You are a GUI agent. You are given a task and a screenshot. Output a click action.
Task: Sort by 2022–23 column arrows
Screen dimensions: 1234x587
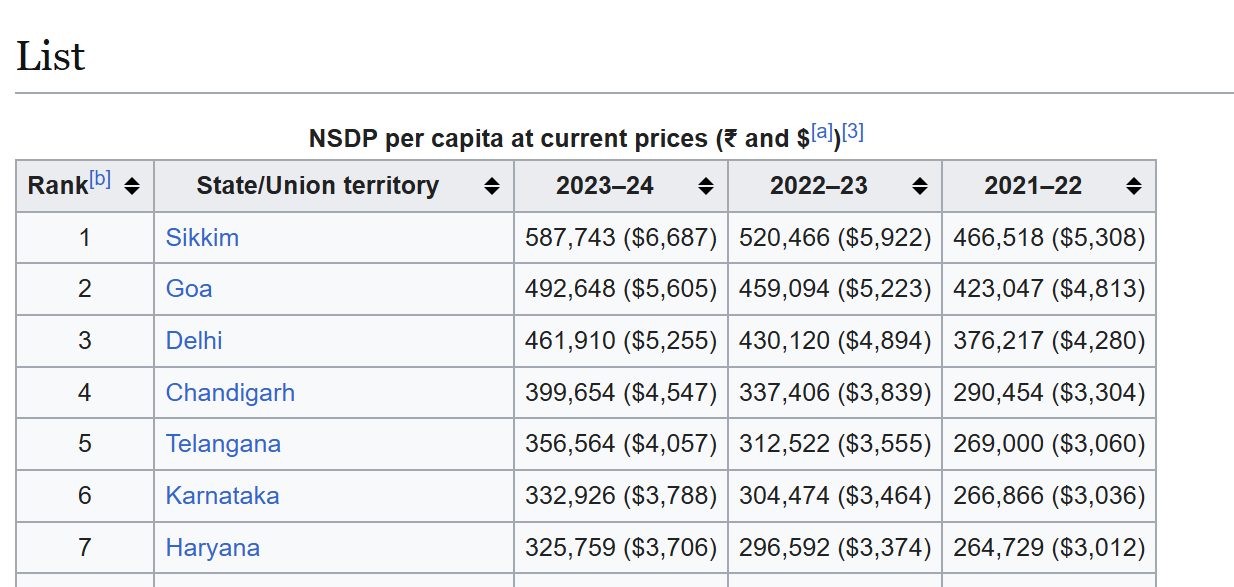tap(920, 186)
